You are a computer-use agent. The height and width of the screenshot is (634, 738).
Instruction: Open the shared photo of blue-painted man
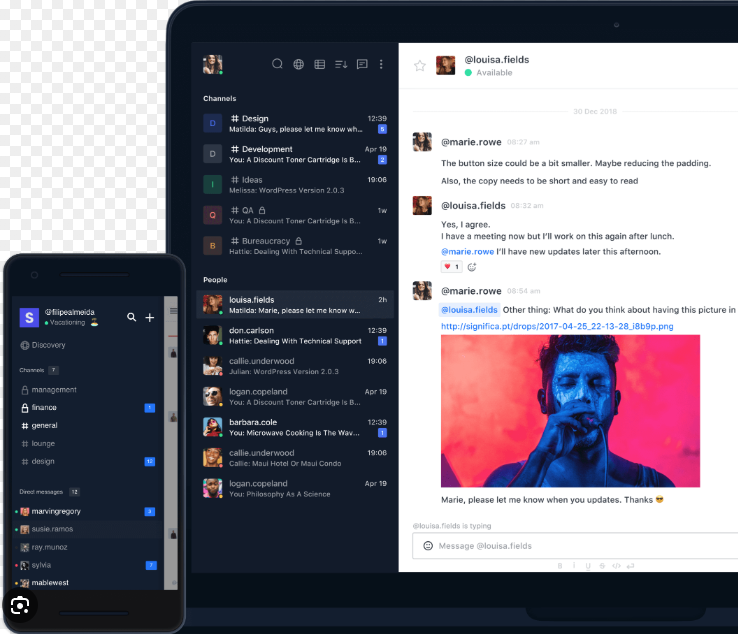570,411
